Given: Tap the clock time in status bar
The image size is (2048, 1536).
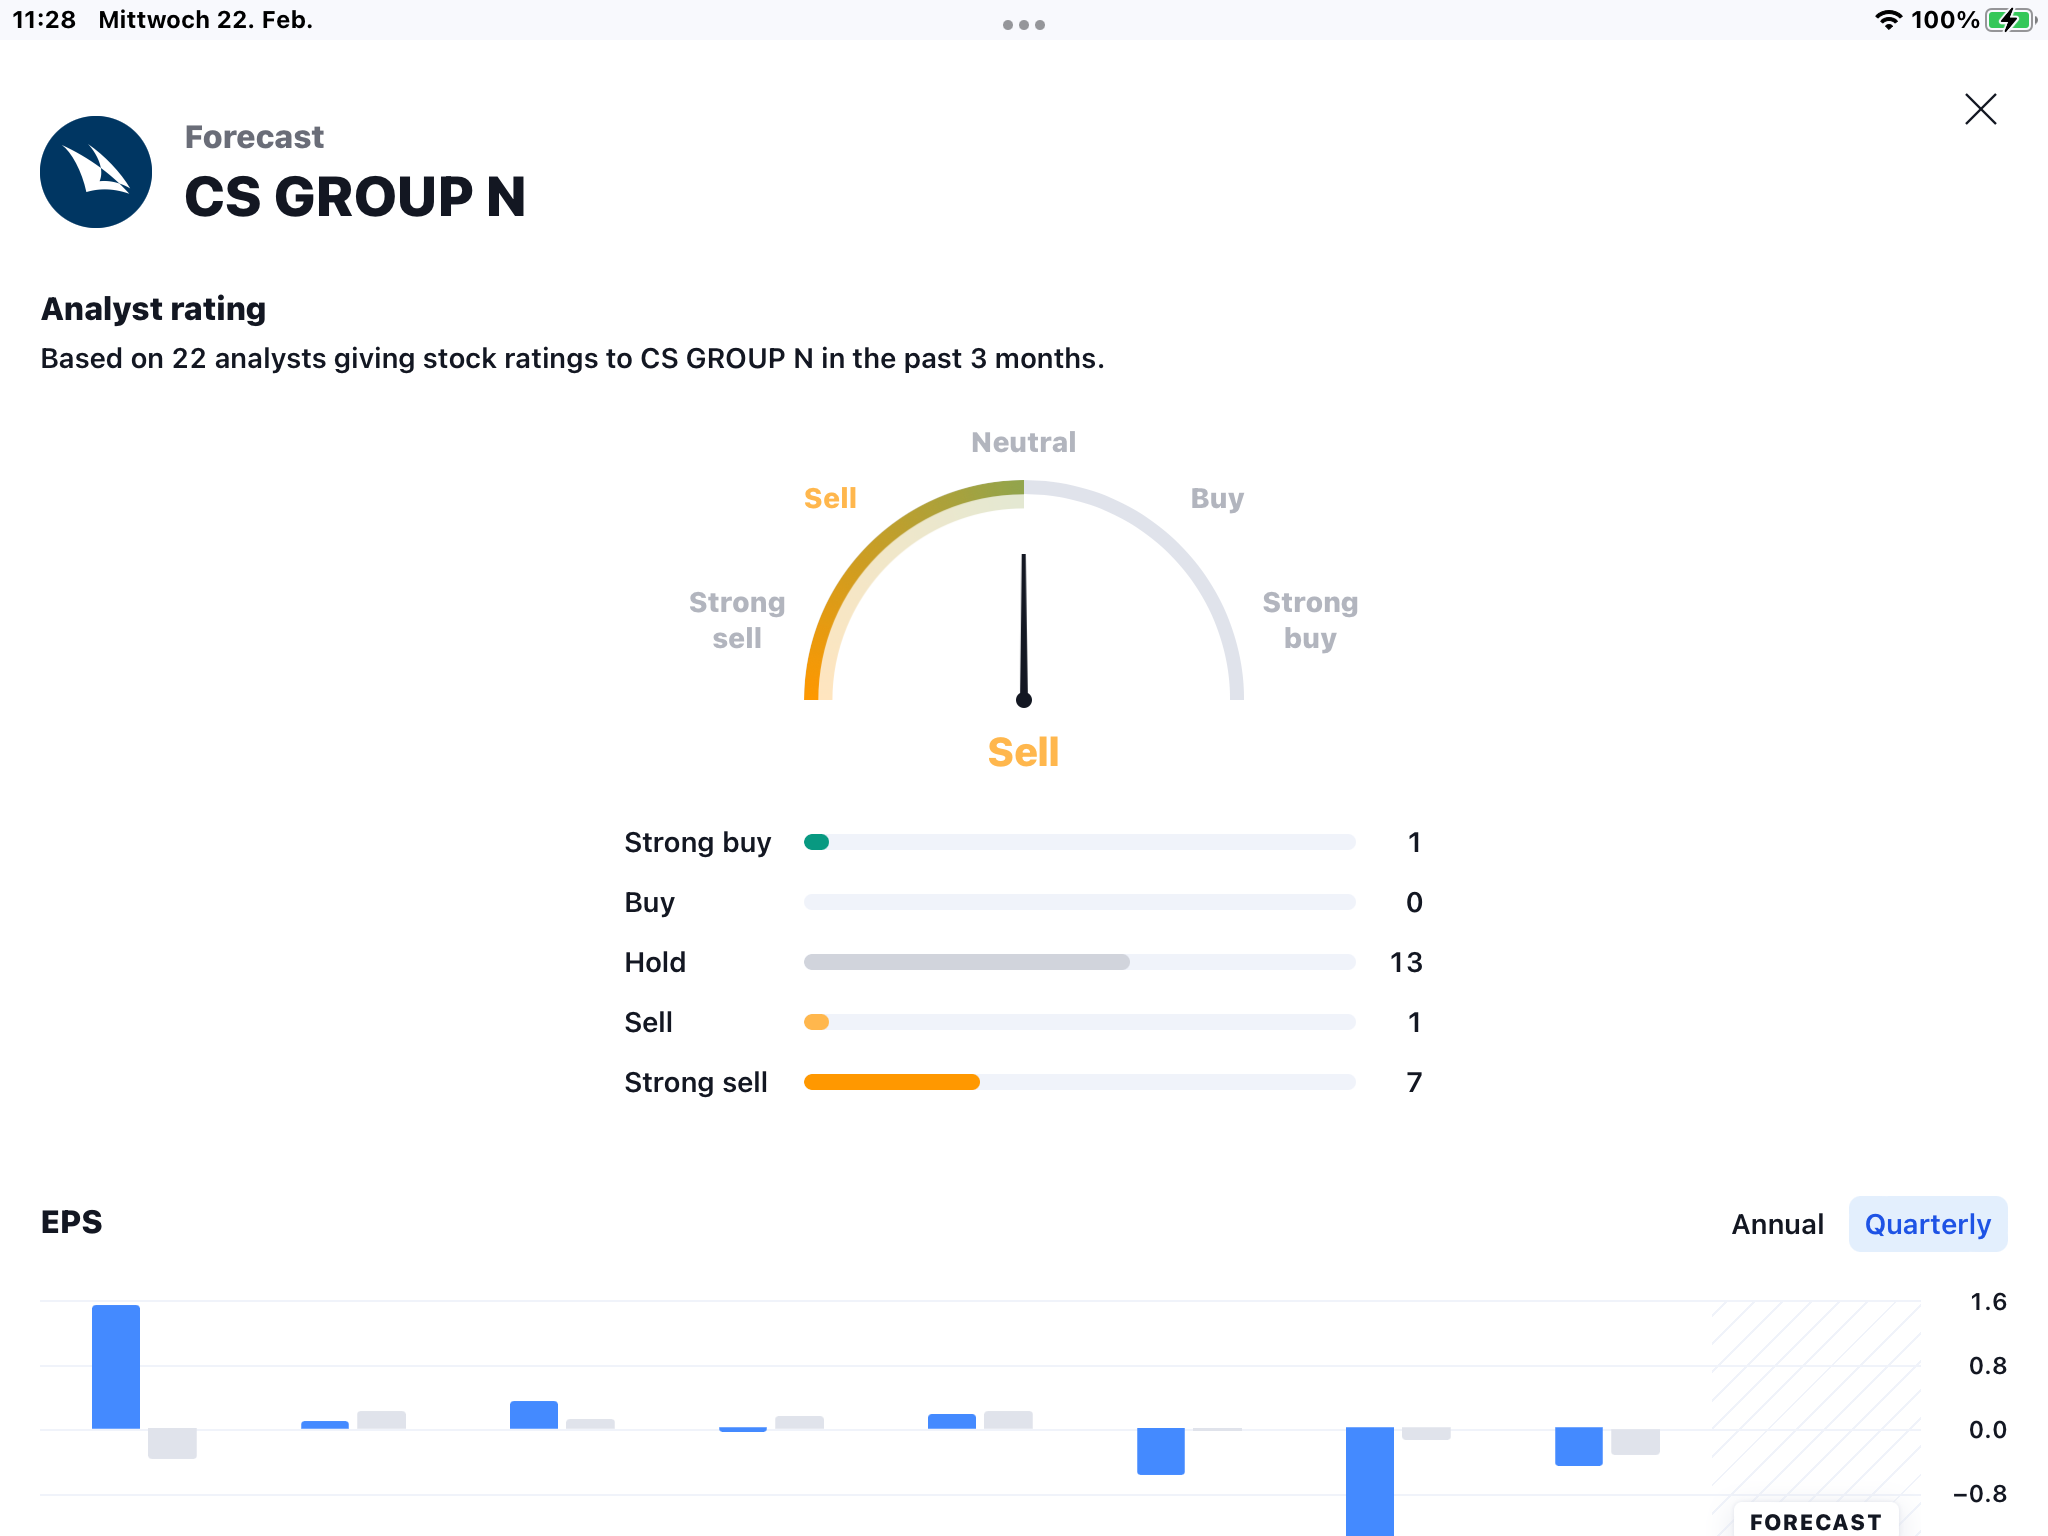Looking at the screenshot, I should 44,20.
